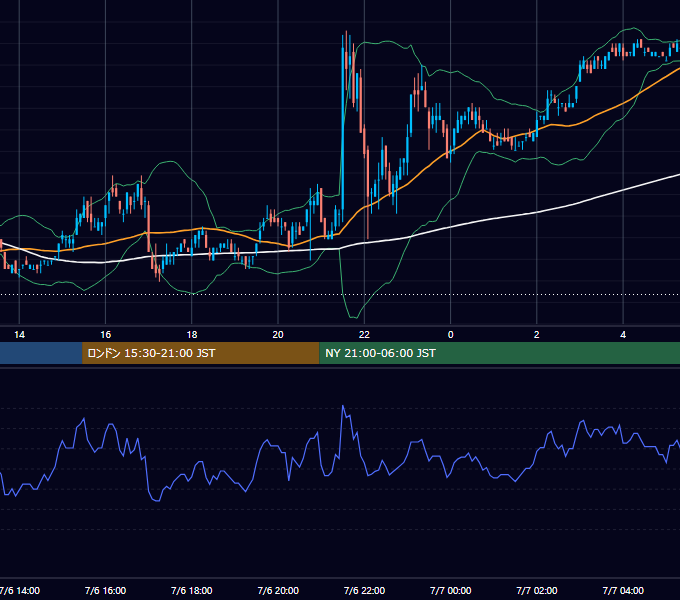680x600 pixels.
Task: Click the 7/7 02:00 date label
Action: tap(536, 590)
